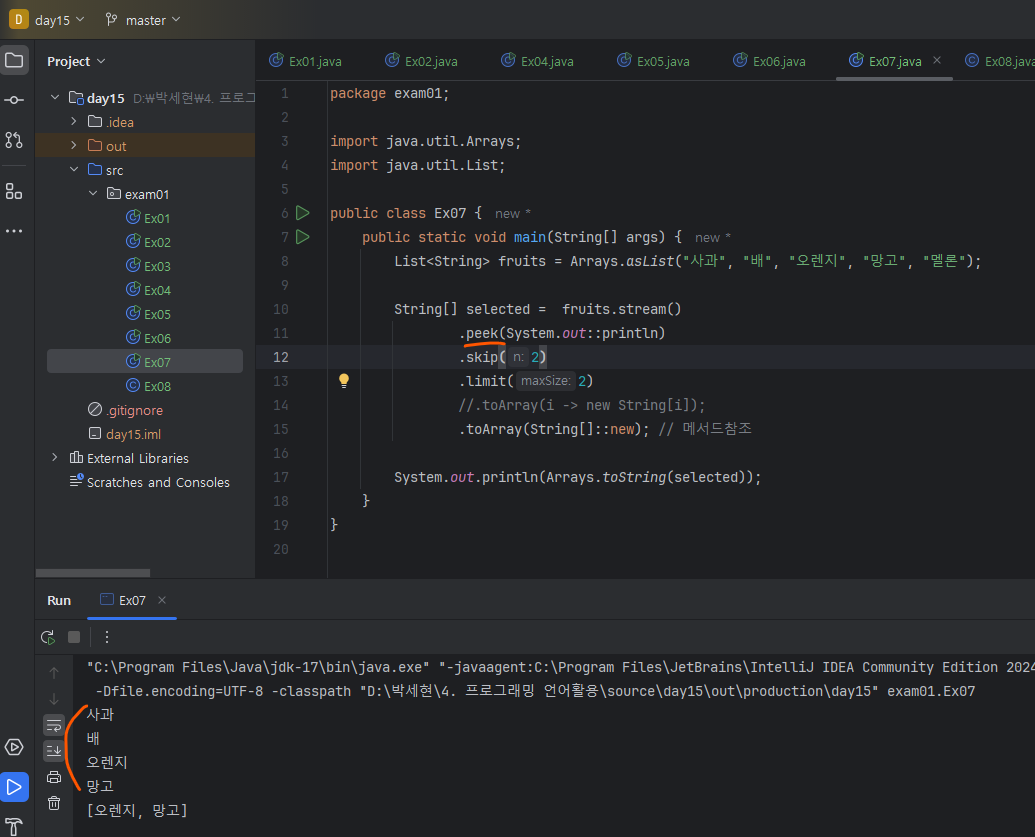This screenshot has height=837, width=1035.
Task: Click the up arrow in the console gutter
Action: (54, 673)
